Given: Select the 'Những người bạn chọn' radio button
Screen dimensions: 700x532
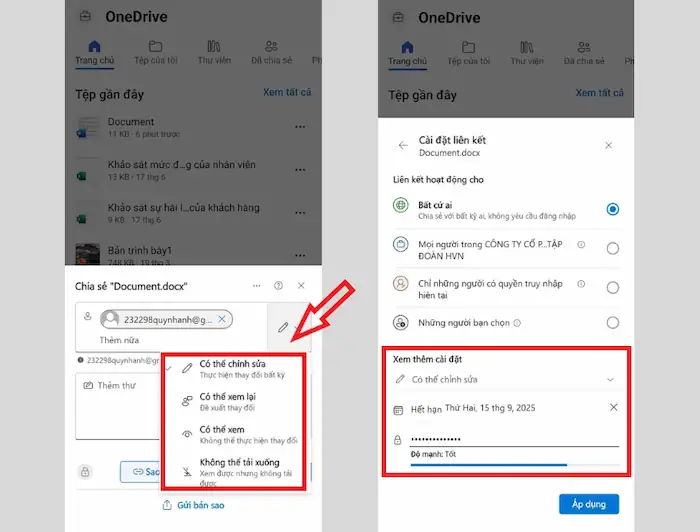Looking at the screenshot, I should (613, 322).
